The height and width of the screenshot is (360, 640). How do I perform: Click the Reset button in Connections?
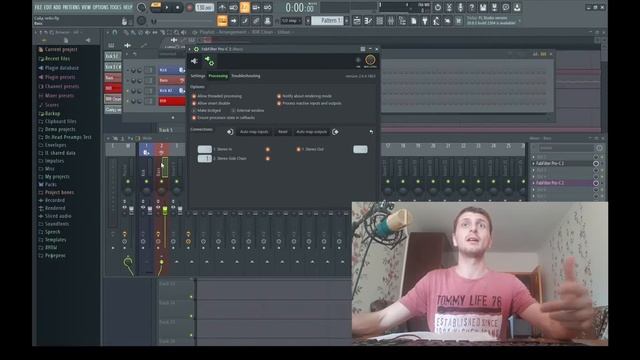click(x=283, y=132)
